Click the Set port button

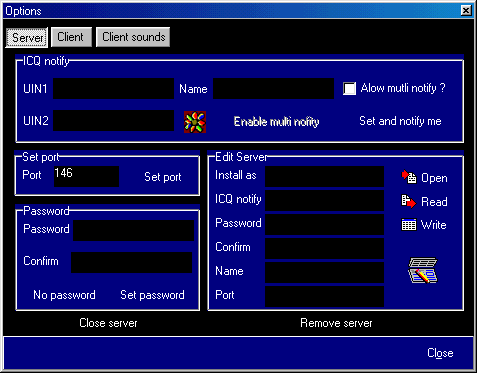coord(163,177)
